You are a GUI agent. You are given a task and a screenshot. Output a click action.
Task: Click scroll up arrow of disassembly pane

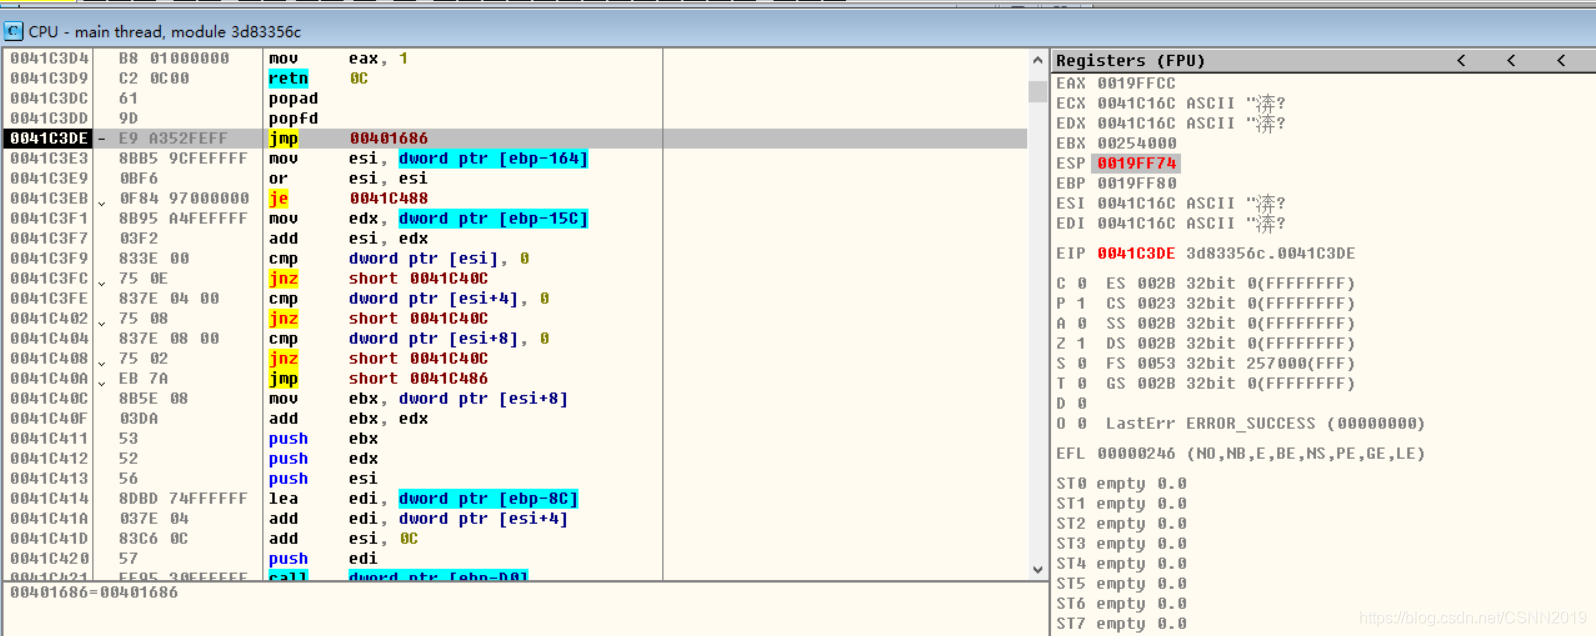pyautogui.click(x=1037, y=60)
